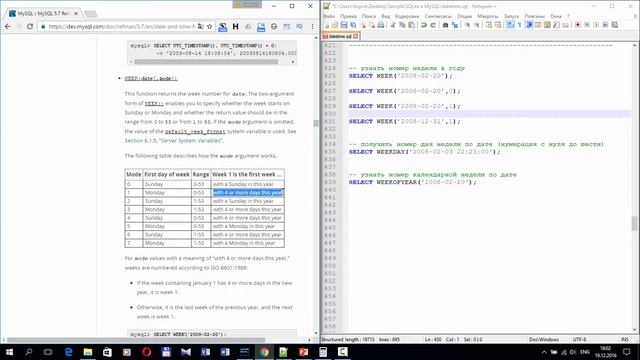The image size is (640, 360).
Task: Open Opera from the taskbar
Action: [147, 352]
